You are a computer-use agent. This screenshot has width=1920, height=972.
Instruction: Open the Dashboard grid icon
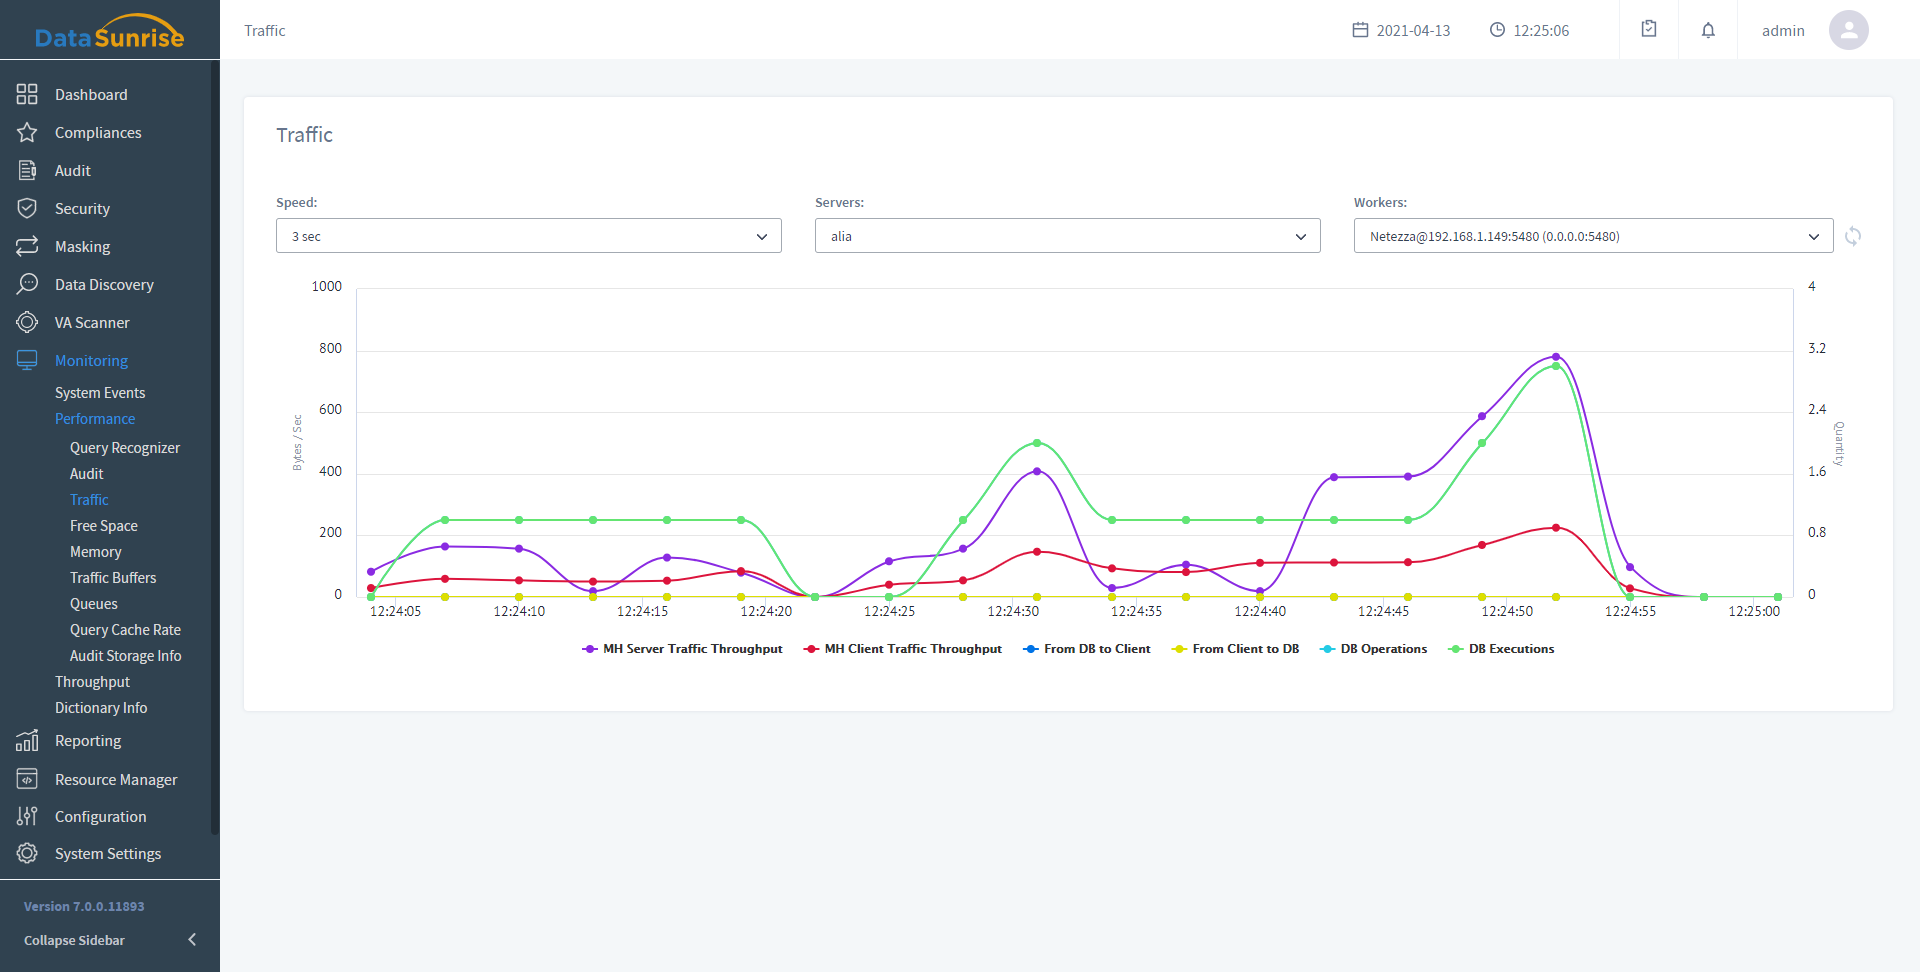[x=27, y=94]
